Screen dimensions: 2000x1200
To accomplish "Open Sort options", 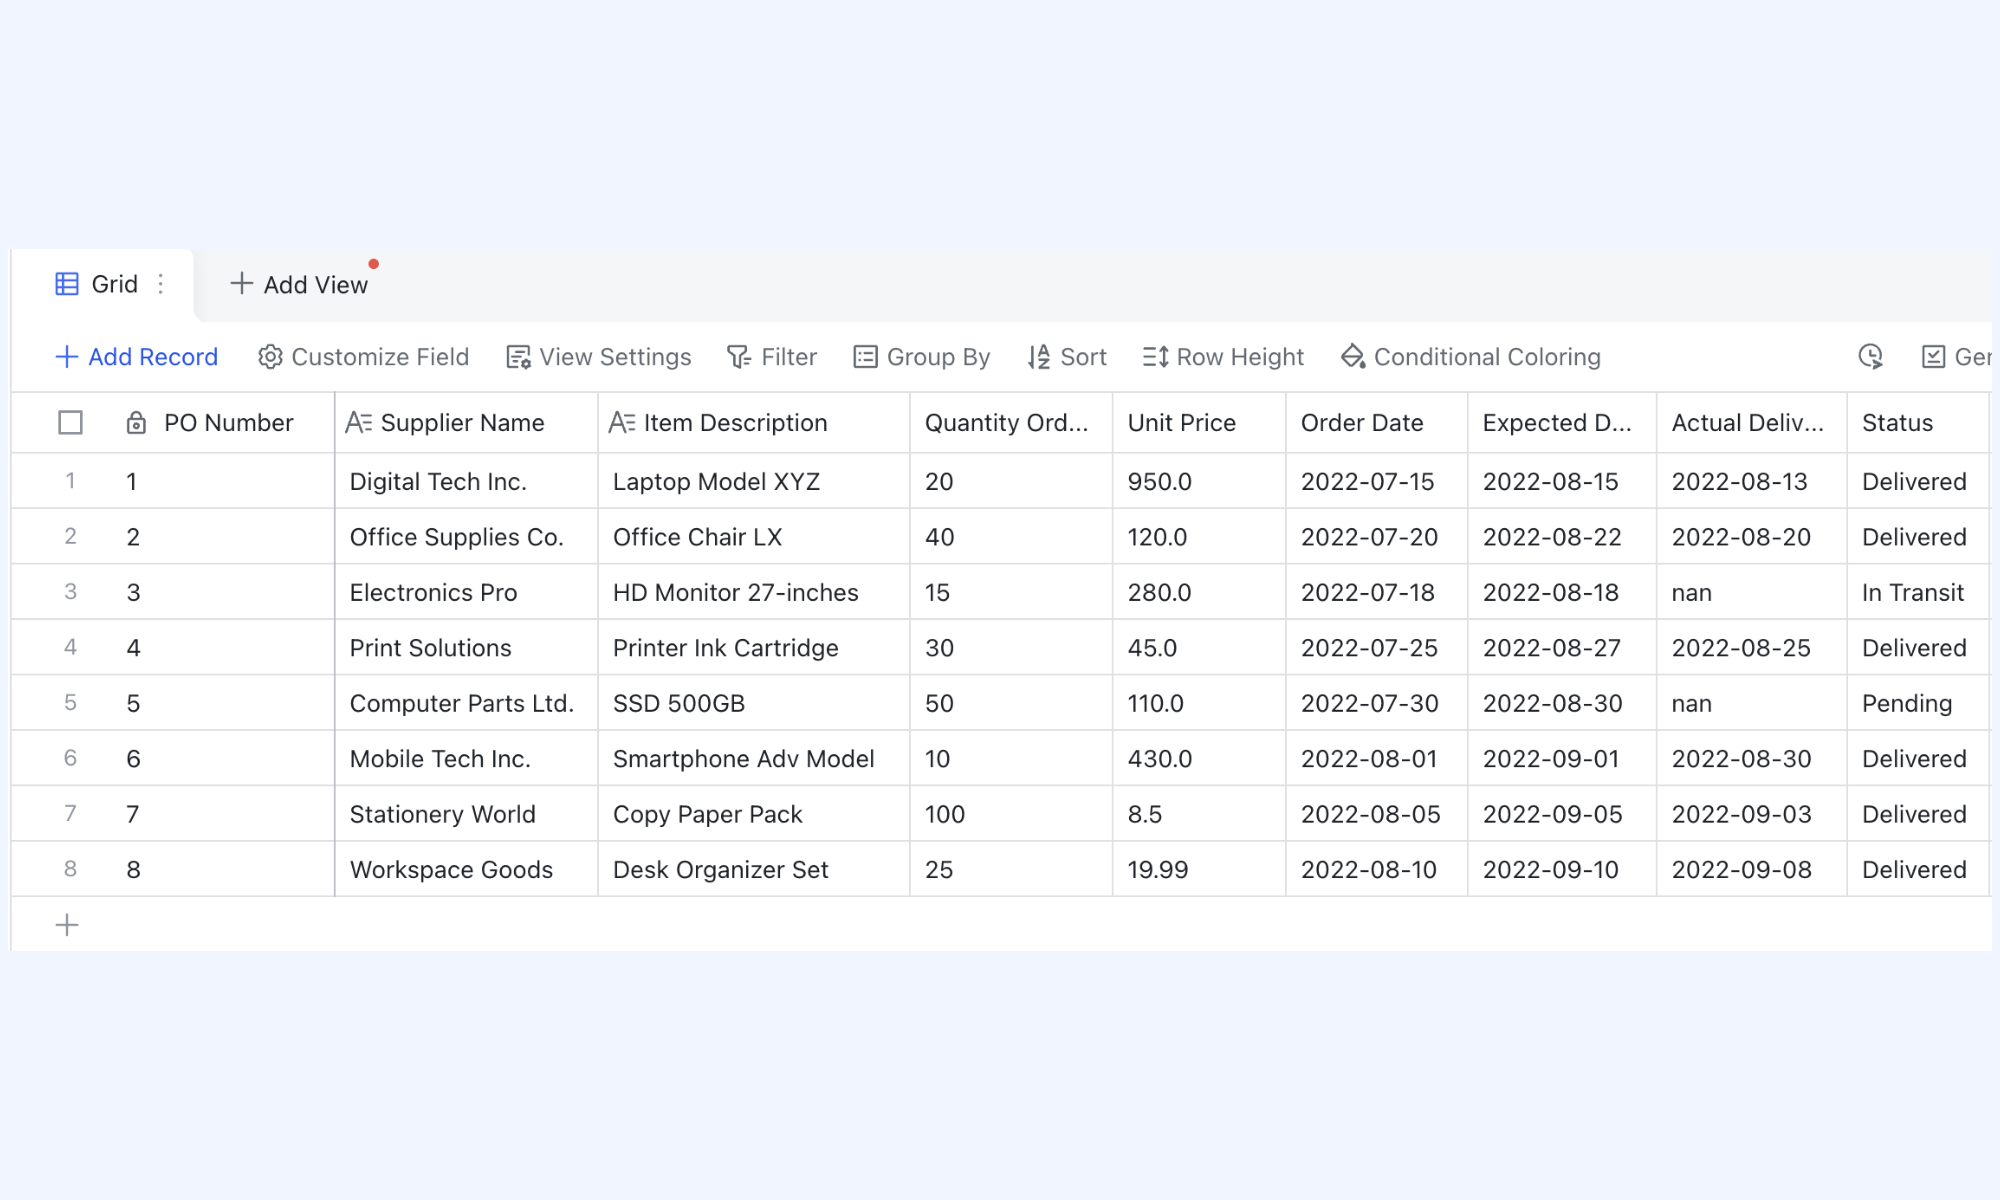I will pyautogui.click(x=1067, y=357).
